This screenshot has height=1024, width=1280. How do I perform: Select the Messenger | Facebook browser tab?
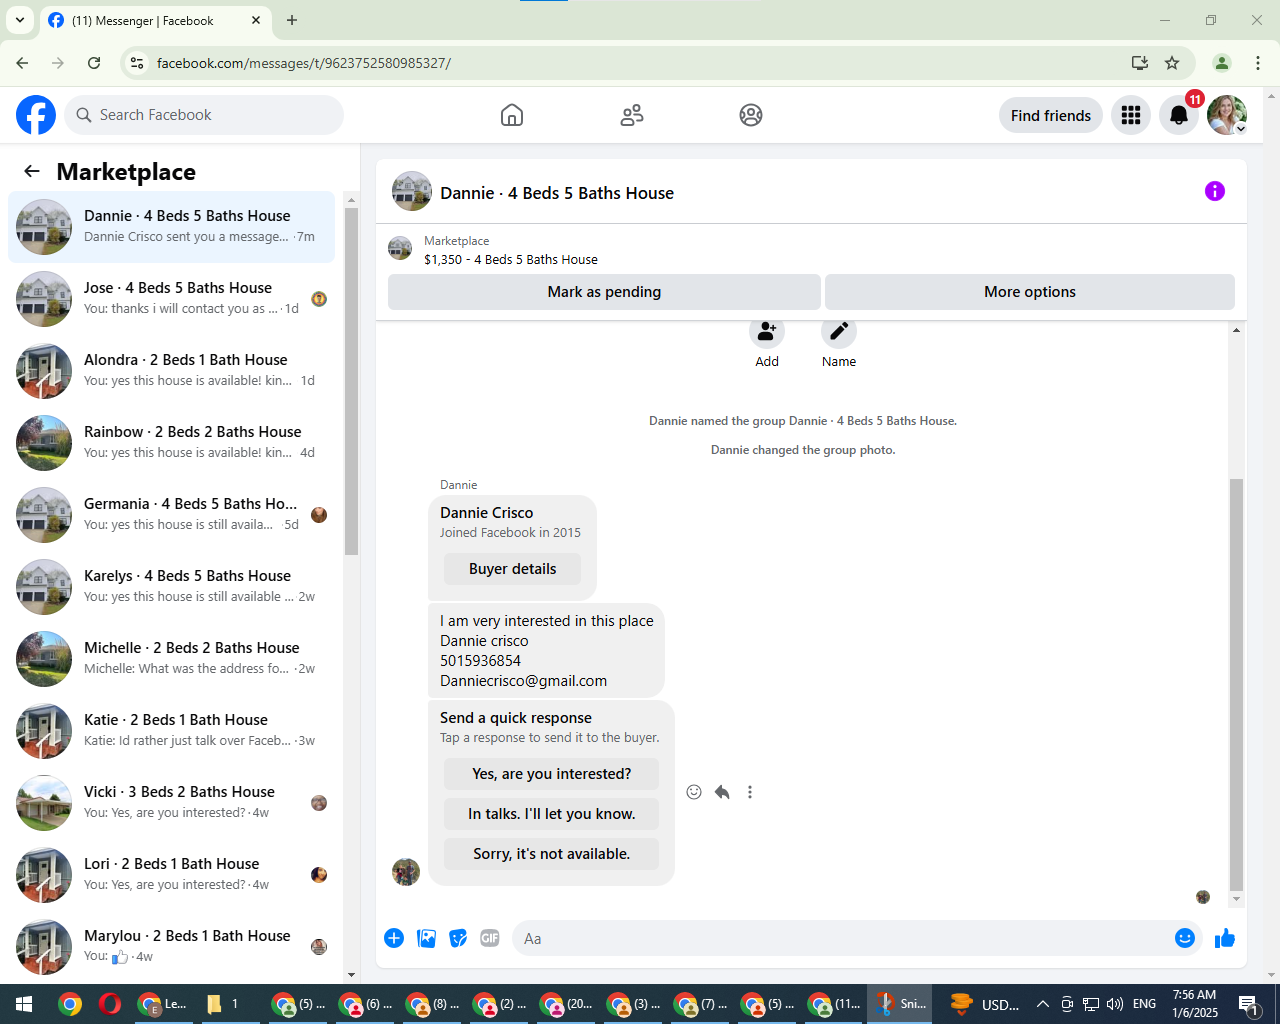155,20
